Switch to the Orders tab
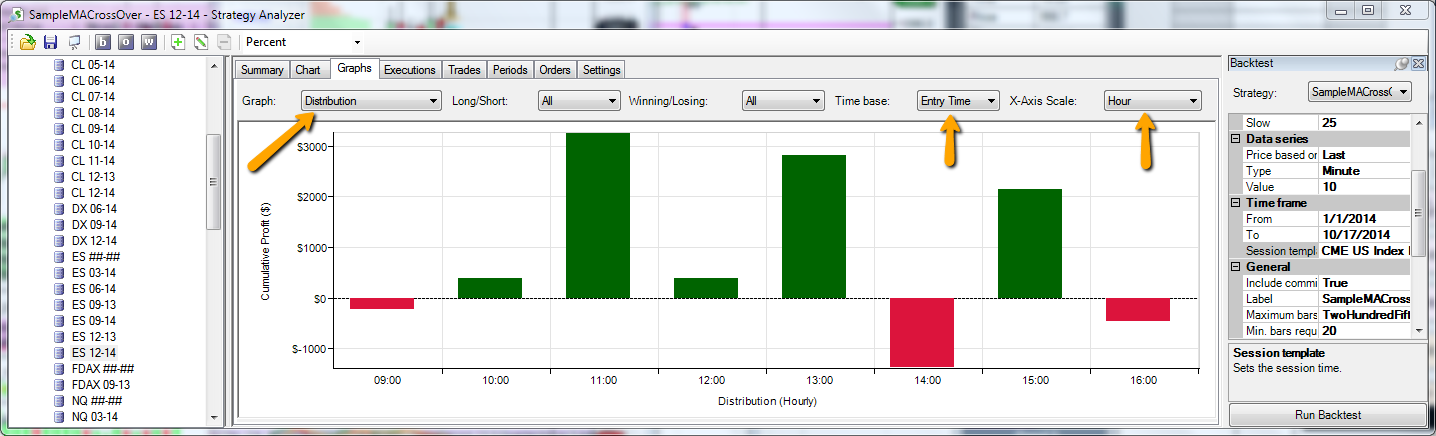 tap(555, 70)
